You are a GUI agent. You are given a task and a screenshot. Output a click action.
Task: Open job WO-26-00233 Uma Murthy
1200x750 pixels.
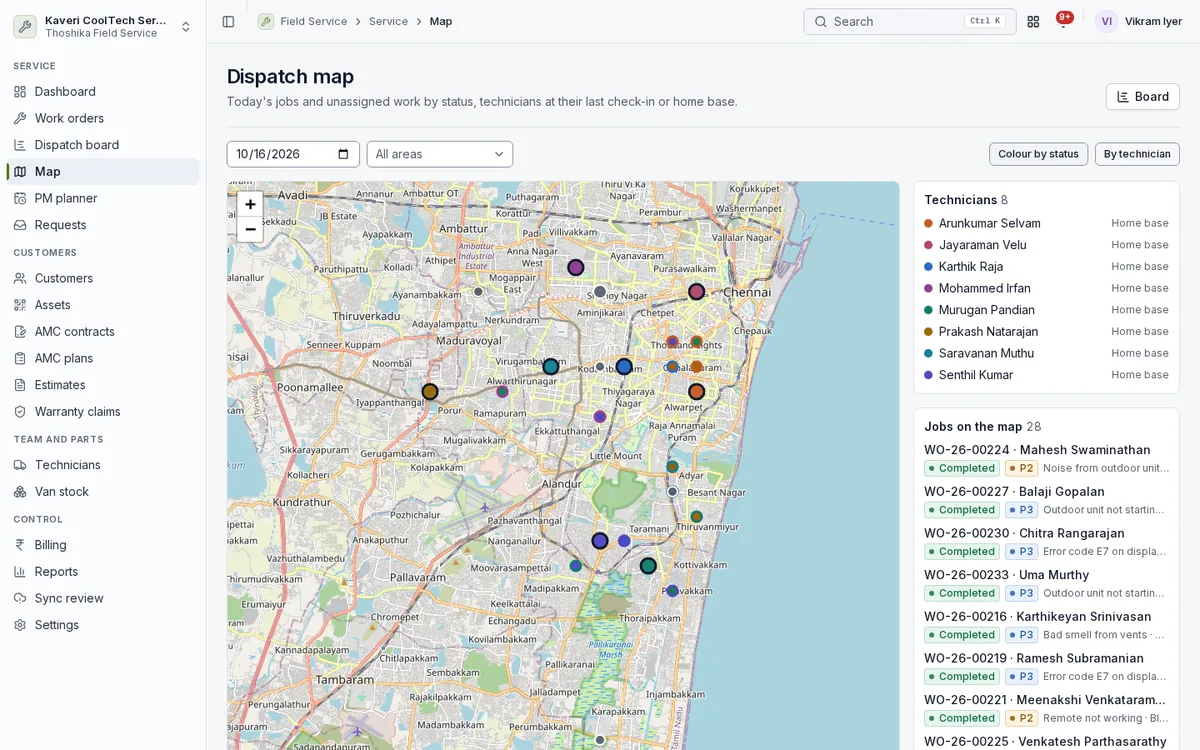[x=1046, y=584]
